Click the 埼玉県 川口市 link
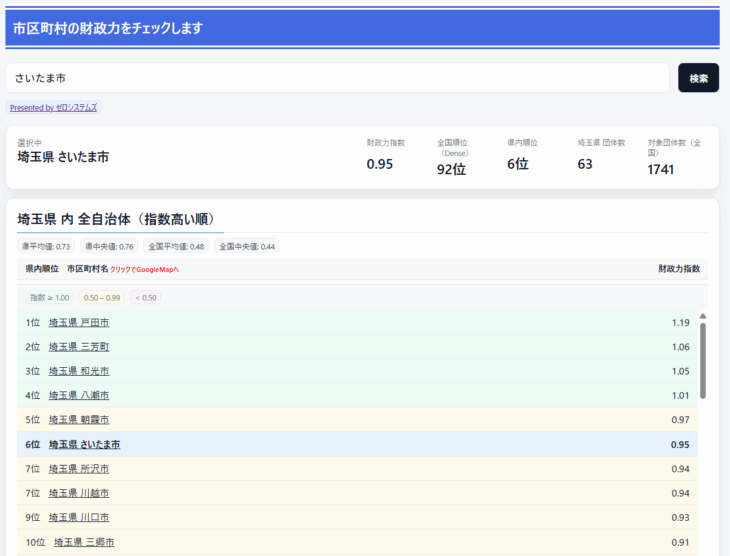Viewport: 730px width, 556px height. [79, 518]
